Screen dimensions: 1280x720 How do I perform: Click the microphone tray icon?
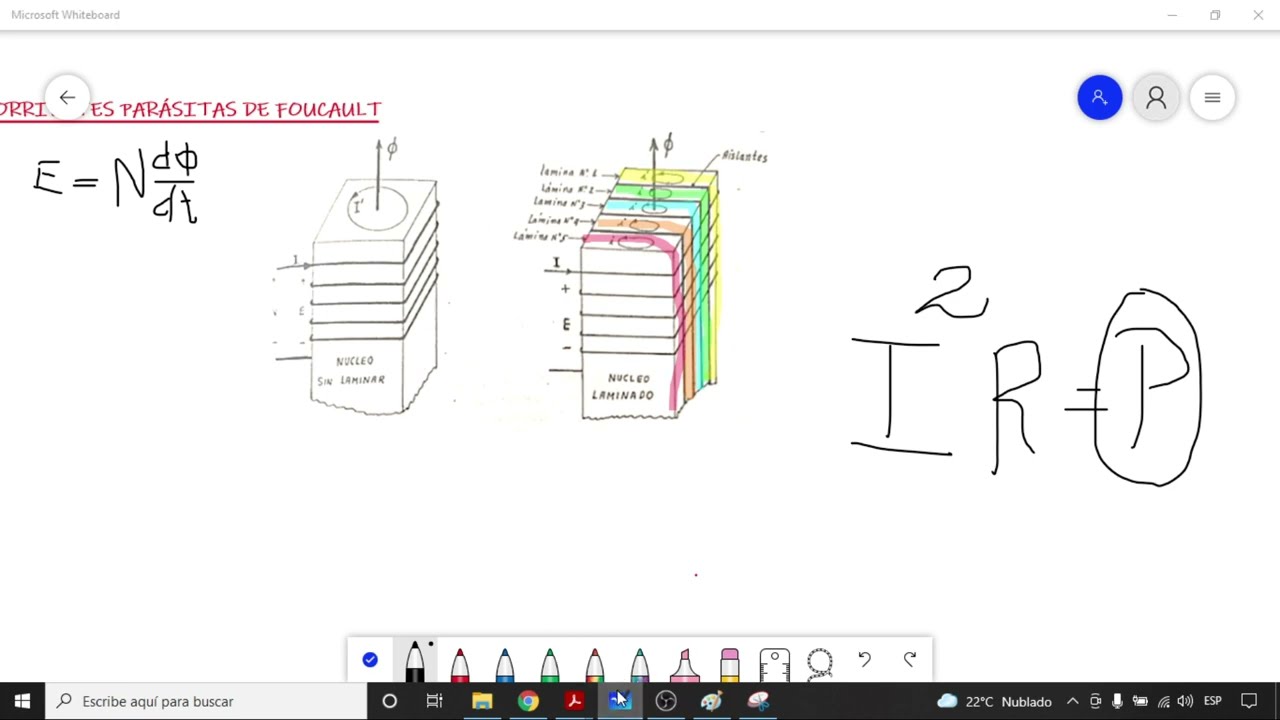coord(1117,701)
